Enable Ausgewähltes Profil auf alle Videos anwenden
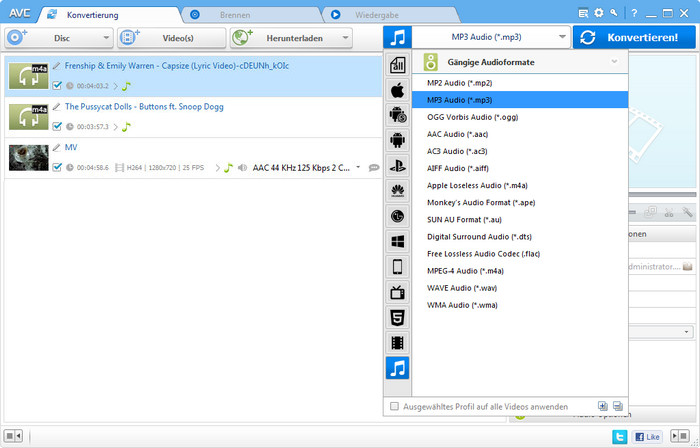700x448 pixels. (394, 407)
